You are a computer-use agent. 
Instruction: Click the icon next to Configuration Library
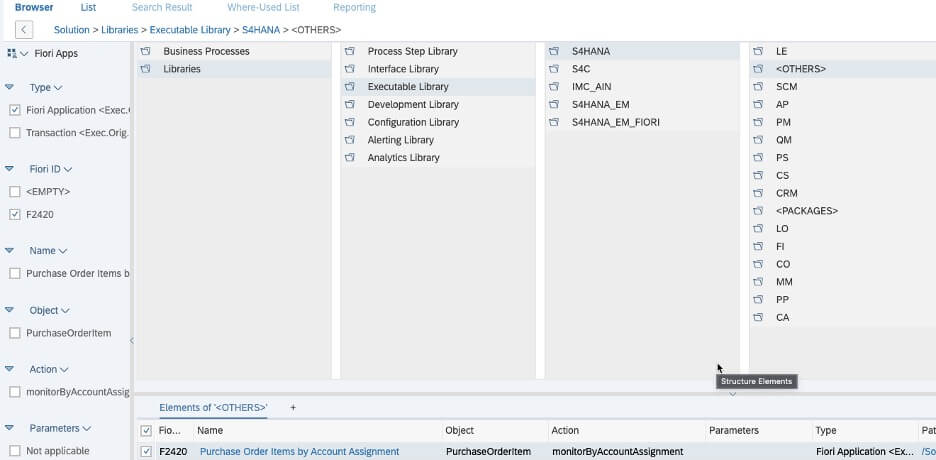pyautogui.click(x=350, y=122)
